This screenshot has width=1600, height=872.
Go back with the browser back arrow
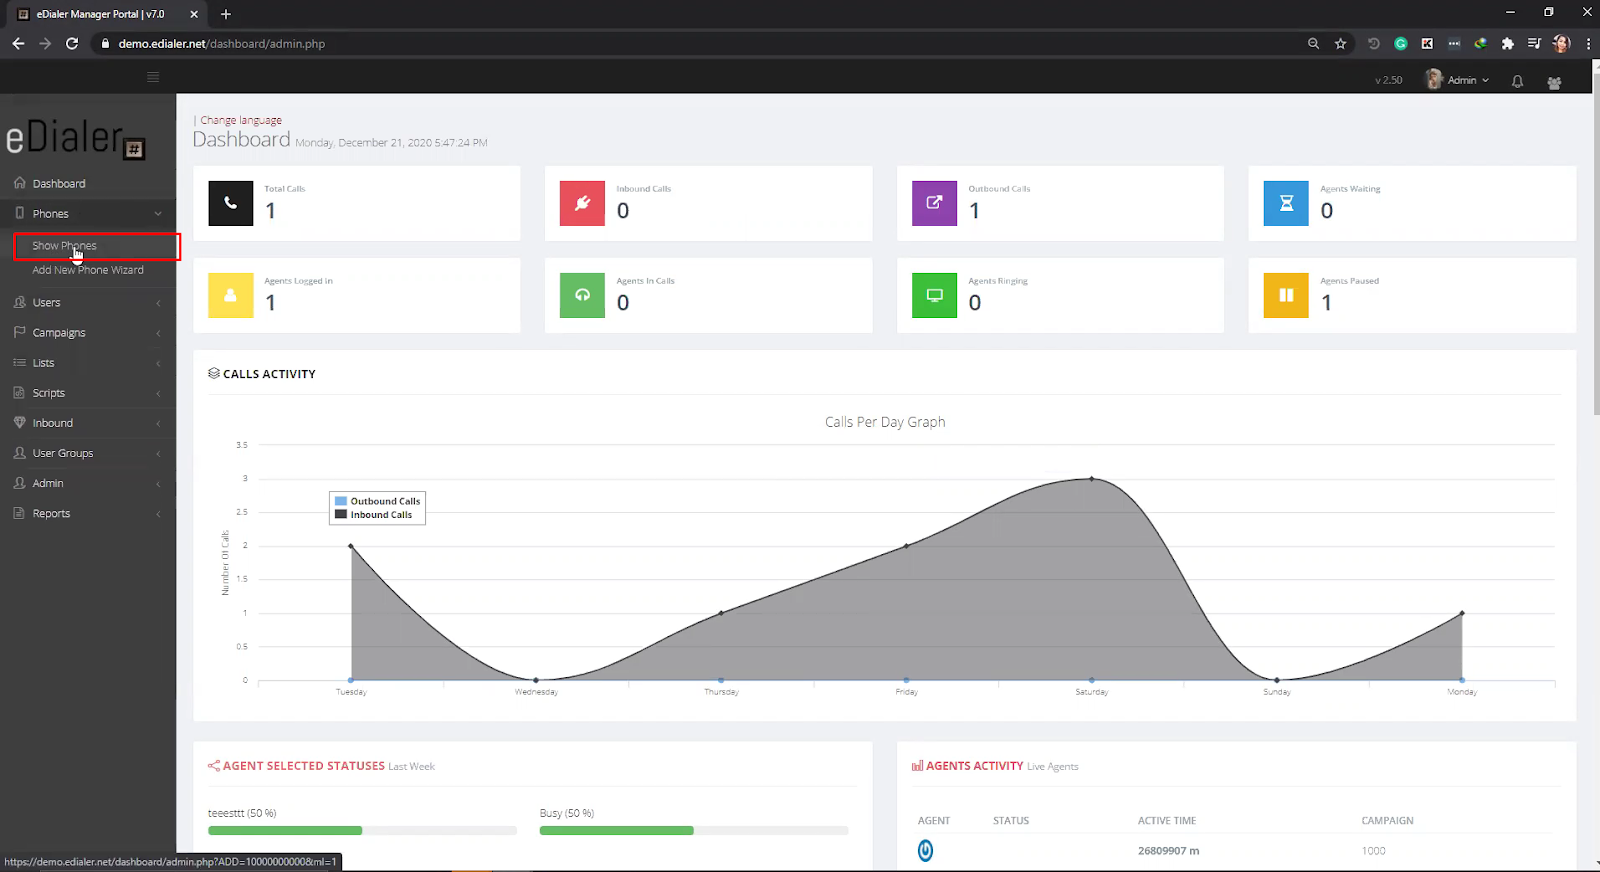pos(18,43)
